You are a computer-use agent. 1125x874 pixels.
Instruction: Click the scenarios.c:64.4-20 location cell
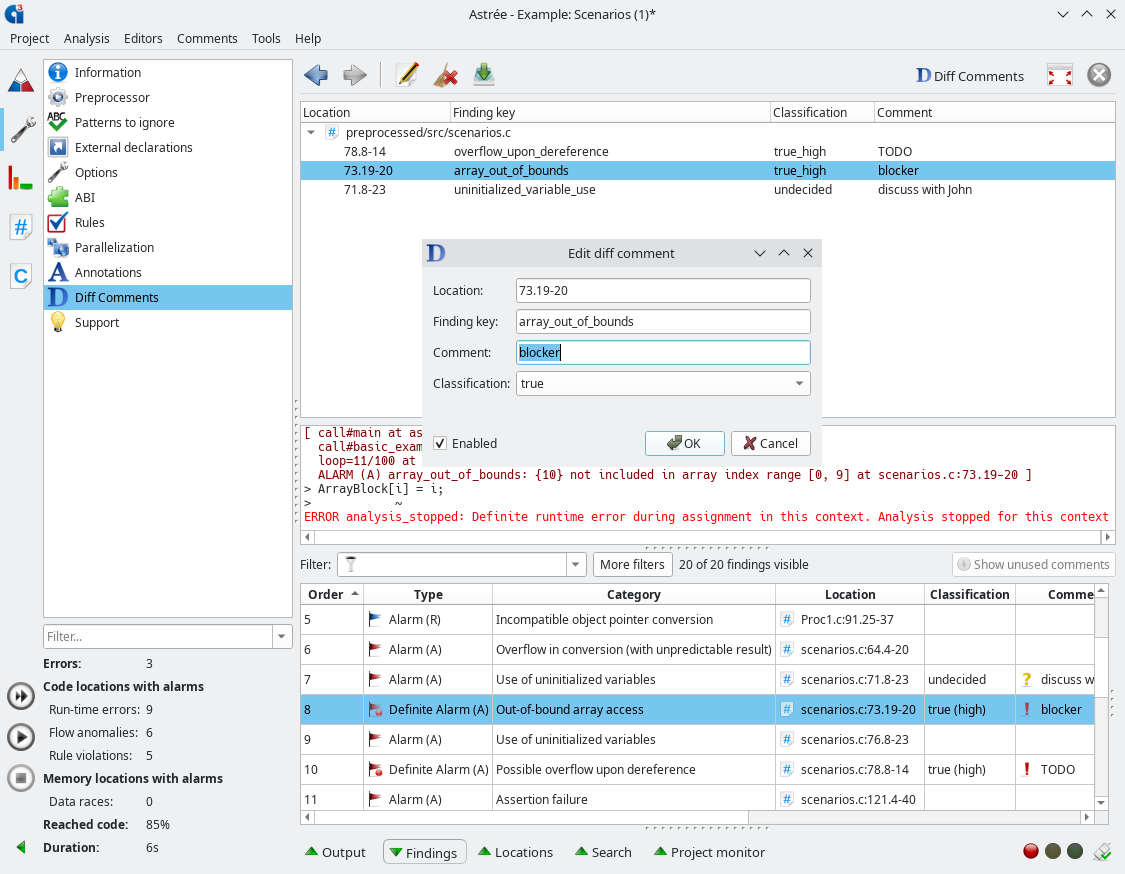pos(850,649)
